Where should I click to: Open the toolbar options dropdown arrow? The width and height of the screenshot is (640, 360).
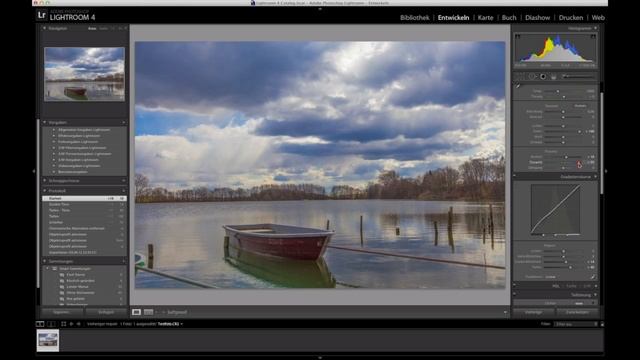point(505,312)
